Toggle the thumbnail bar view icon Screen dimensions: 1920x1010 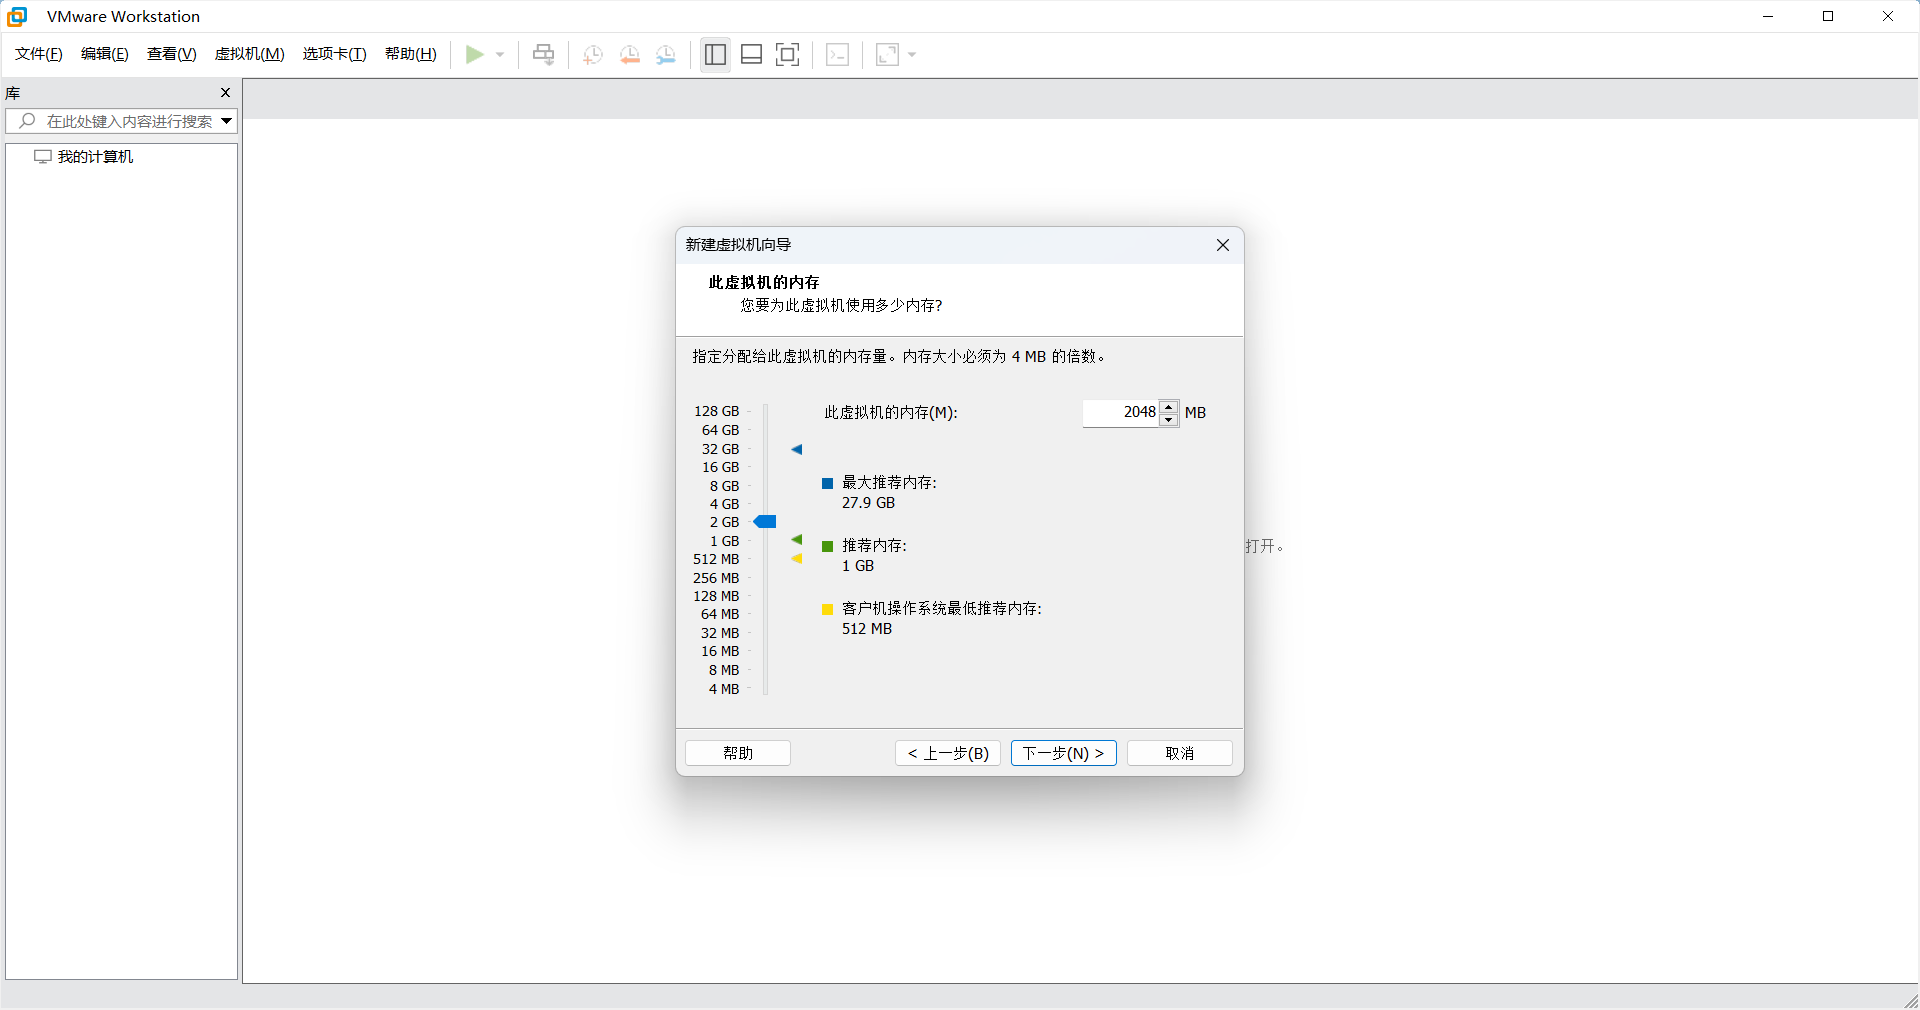pyautogui.click(x=752, y=54)
